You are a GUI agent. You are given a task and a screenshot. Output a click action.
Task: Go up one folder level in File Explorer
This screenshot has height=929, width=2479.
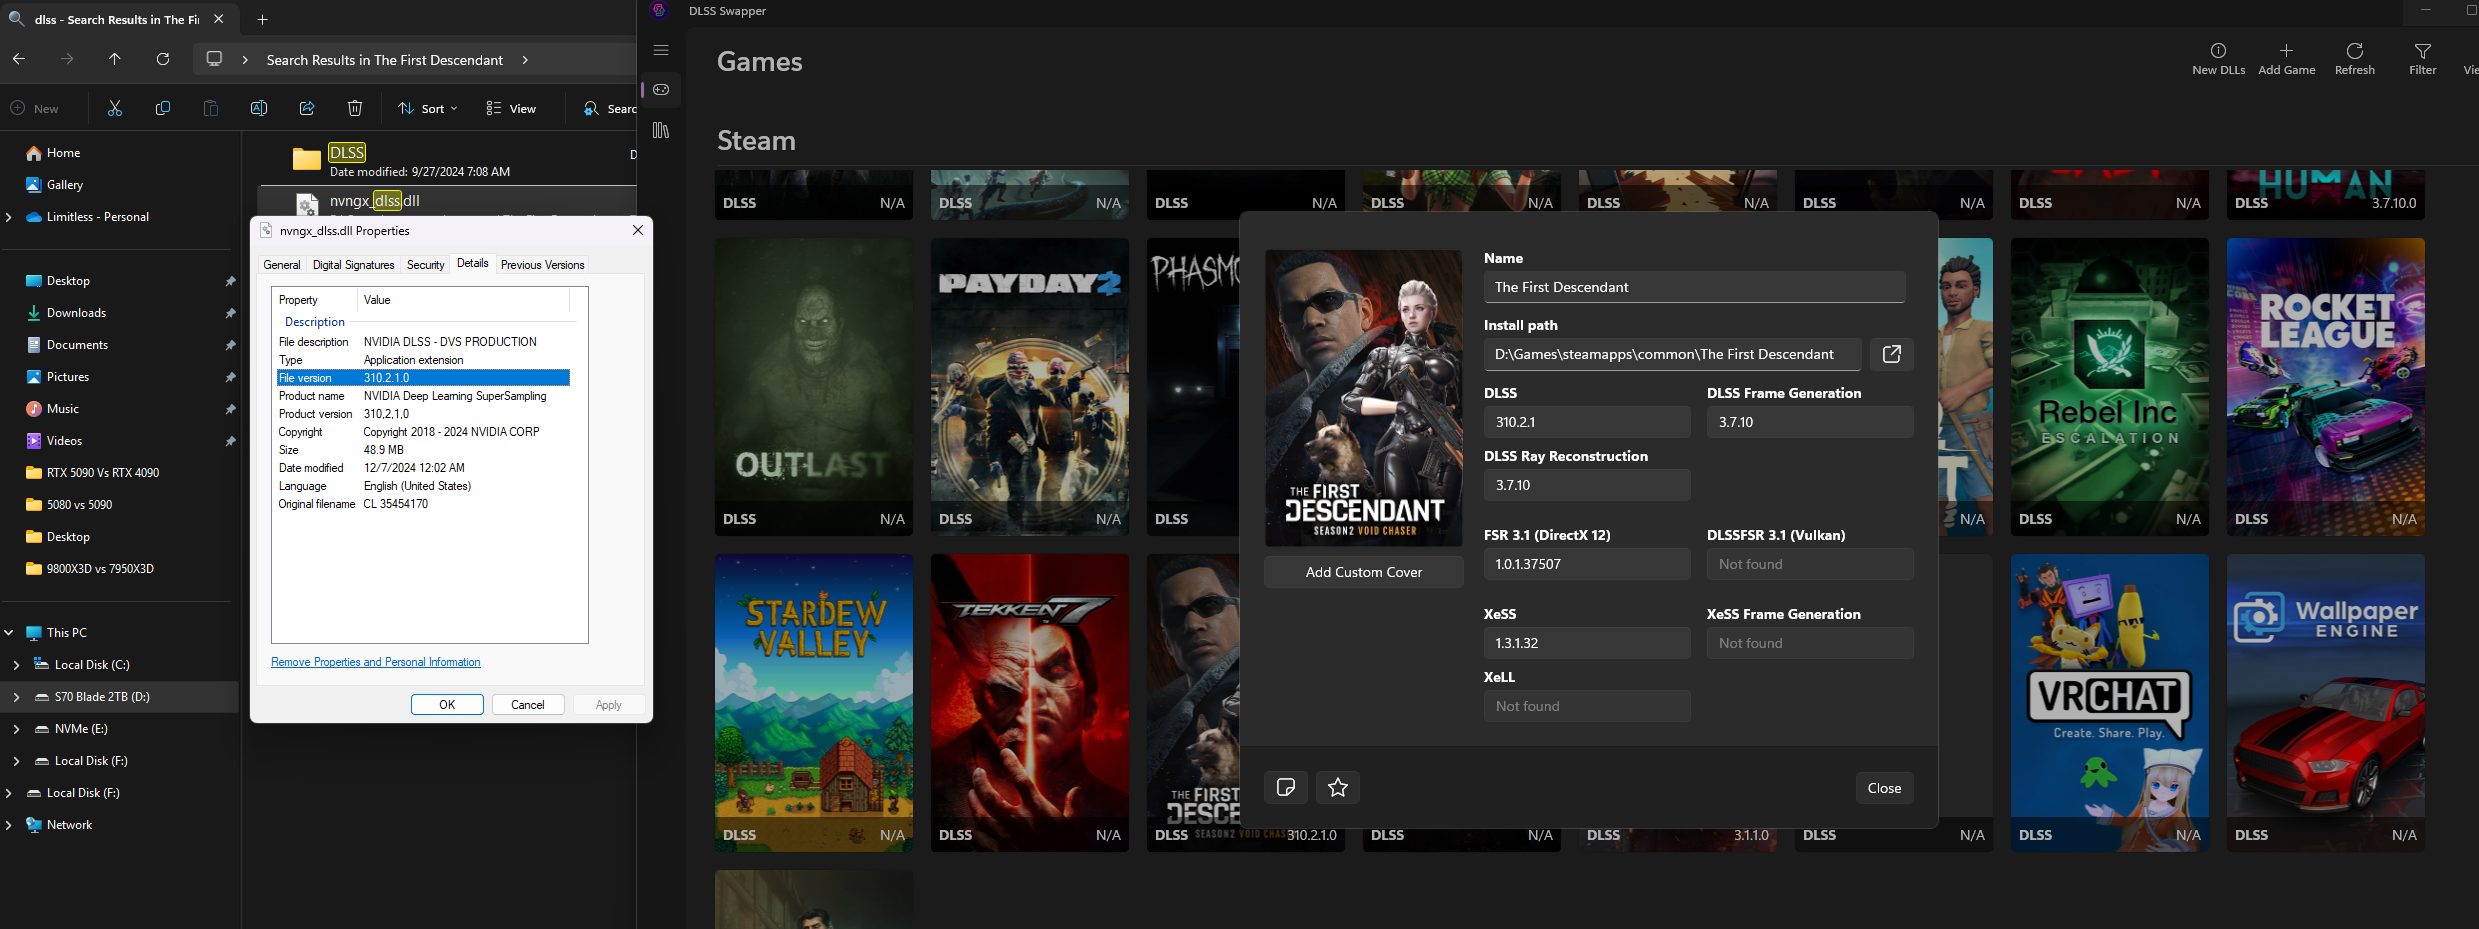coord(115,59)
